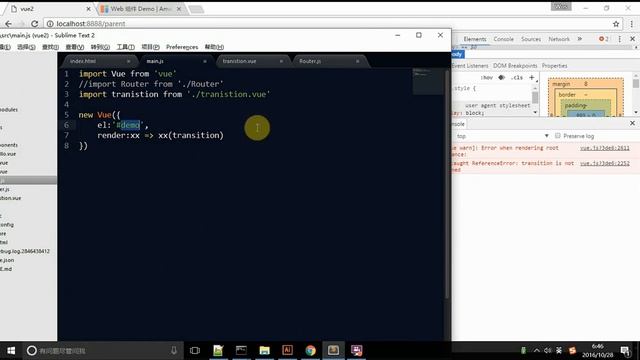Screen dimensions: 640x360
Task: Open Task View from the taskbar
Action: [x=195, y=350]
